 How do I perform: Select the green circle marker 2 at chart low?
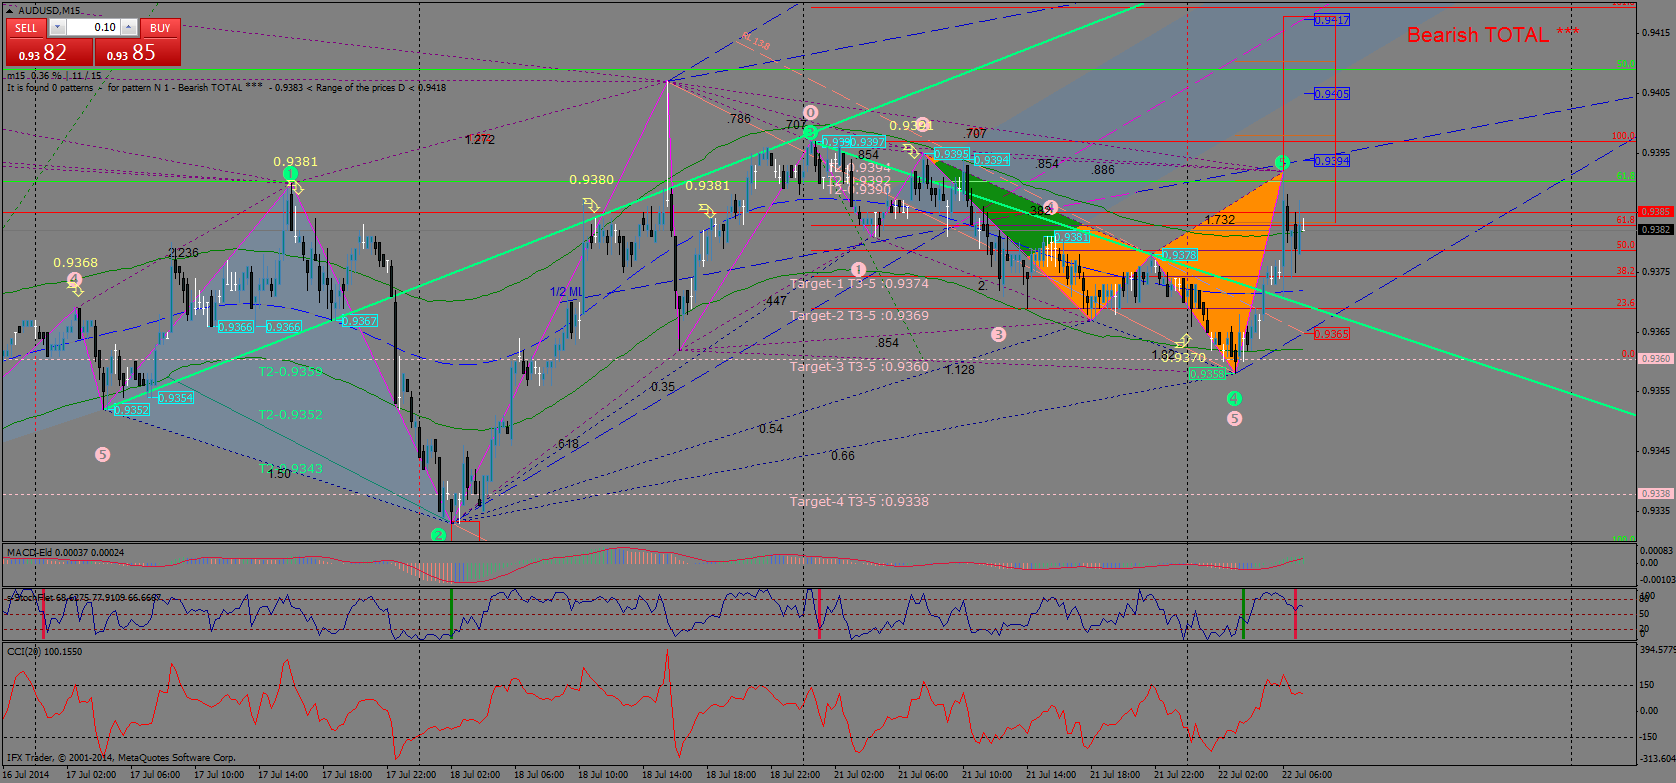click(x=438, y=535)
